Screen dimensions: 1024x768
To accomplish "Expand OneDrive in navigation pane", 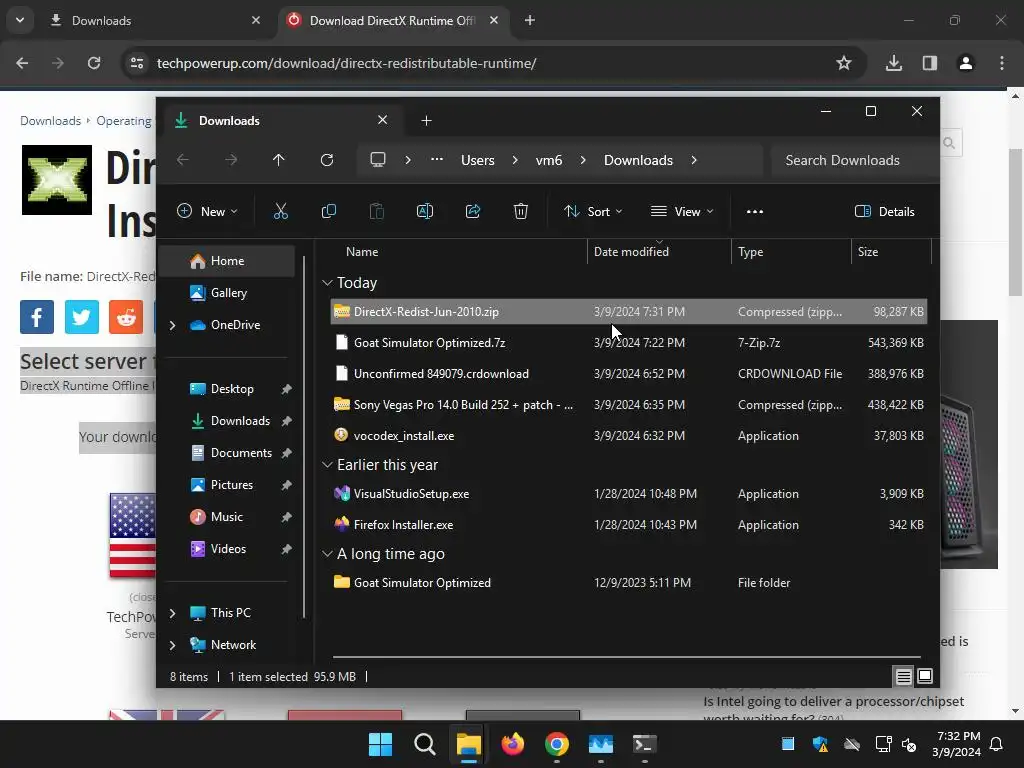I will click(172, 325).
